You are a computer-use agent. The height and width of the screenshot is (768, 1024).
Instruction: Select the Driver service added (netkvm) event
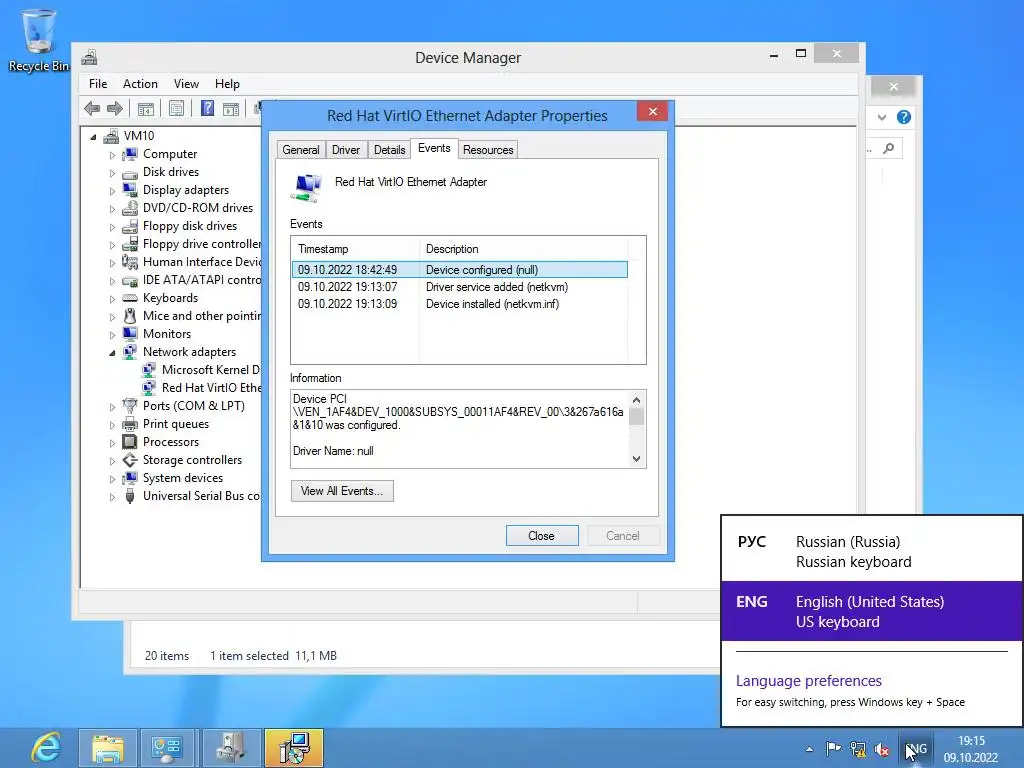pyautogui.click(x=460, y=287)
